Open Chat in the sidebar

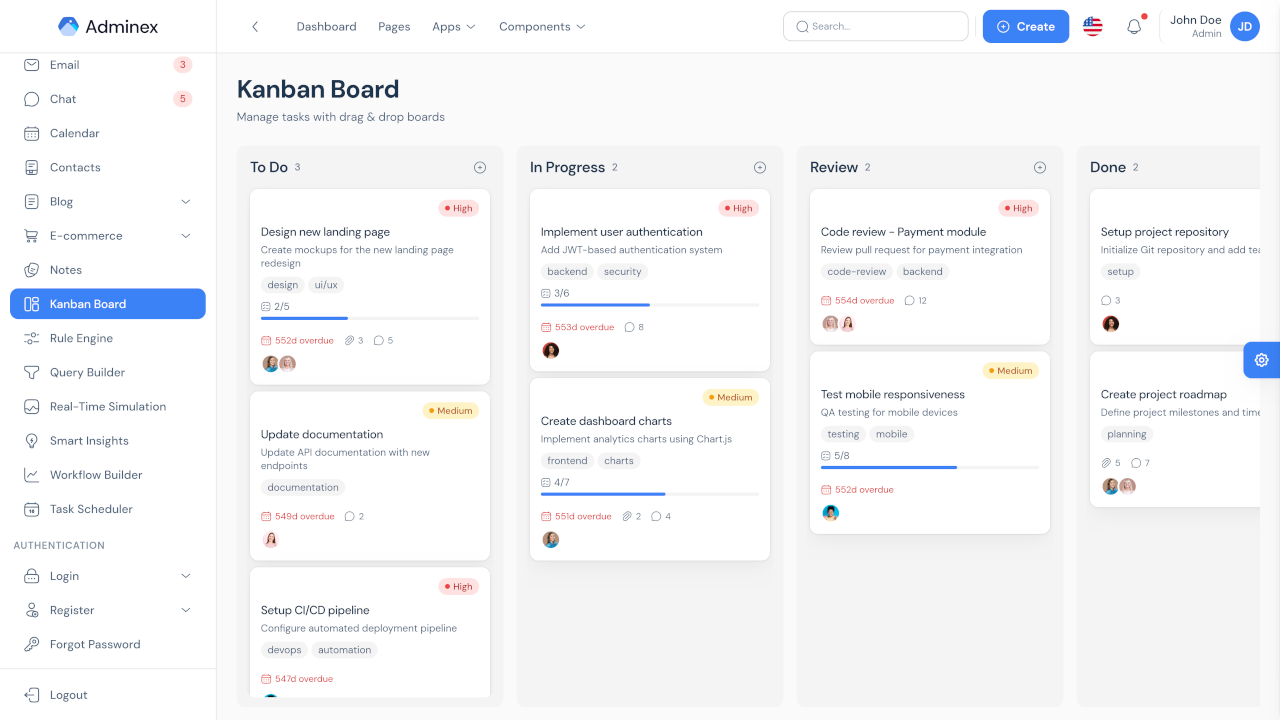tap(108, 99)
